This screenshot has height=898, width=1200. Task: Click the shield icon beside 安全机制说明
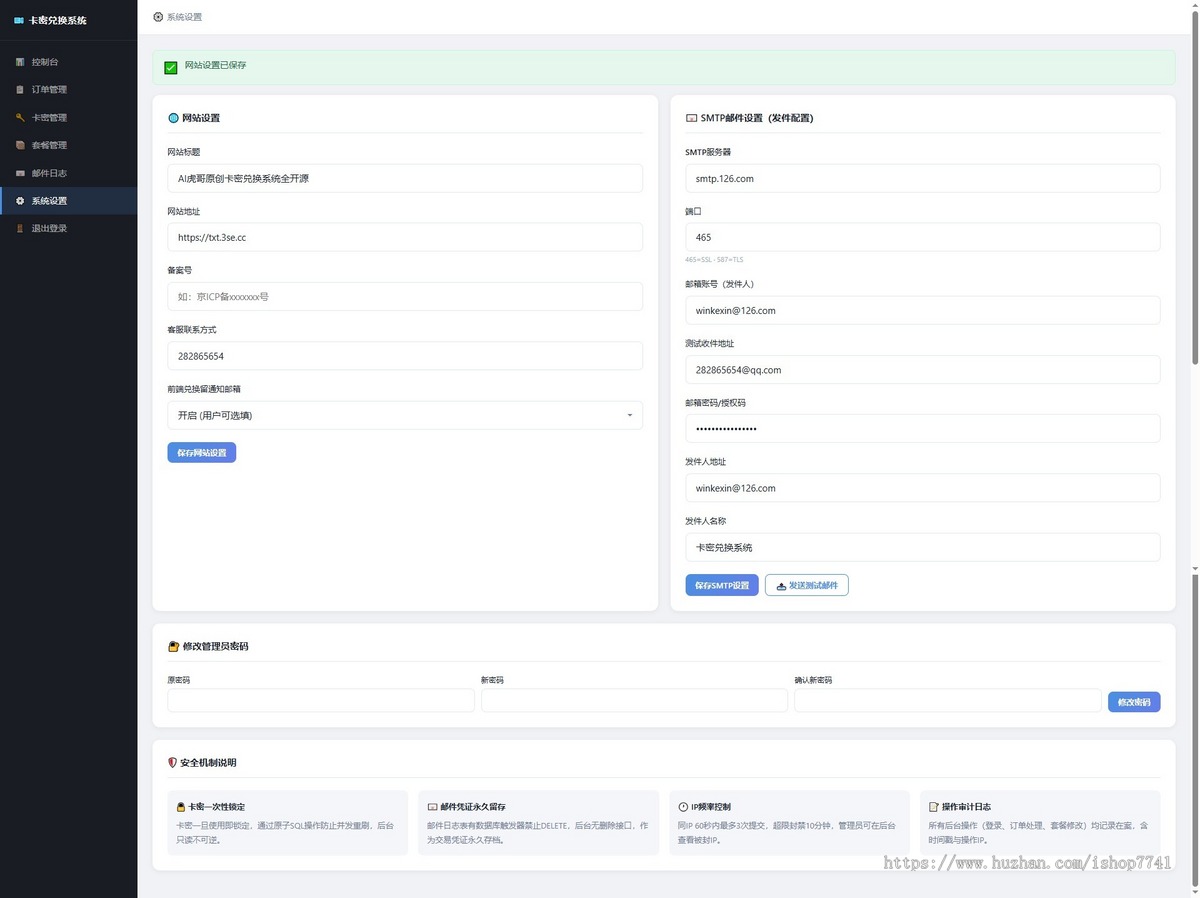pos(173,763)
